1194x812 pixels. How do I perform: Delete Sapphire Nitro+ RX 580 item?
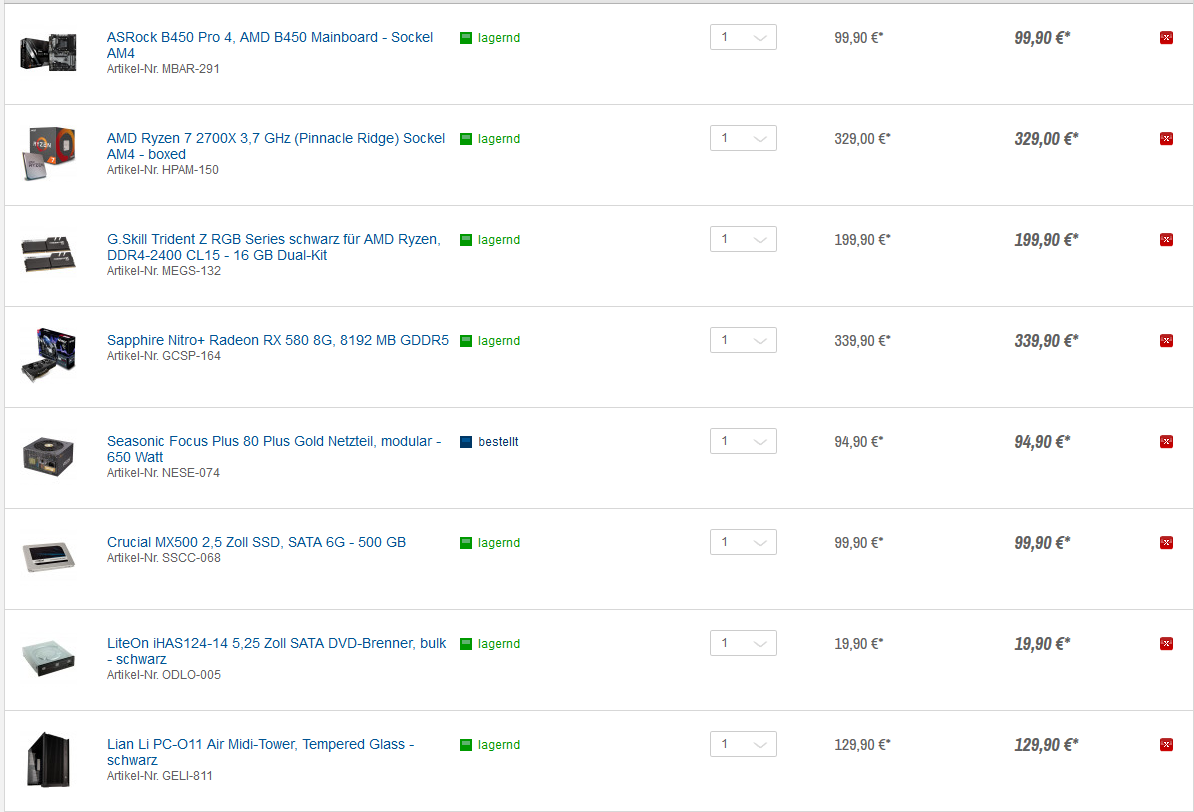click(x=1166, y=340)
